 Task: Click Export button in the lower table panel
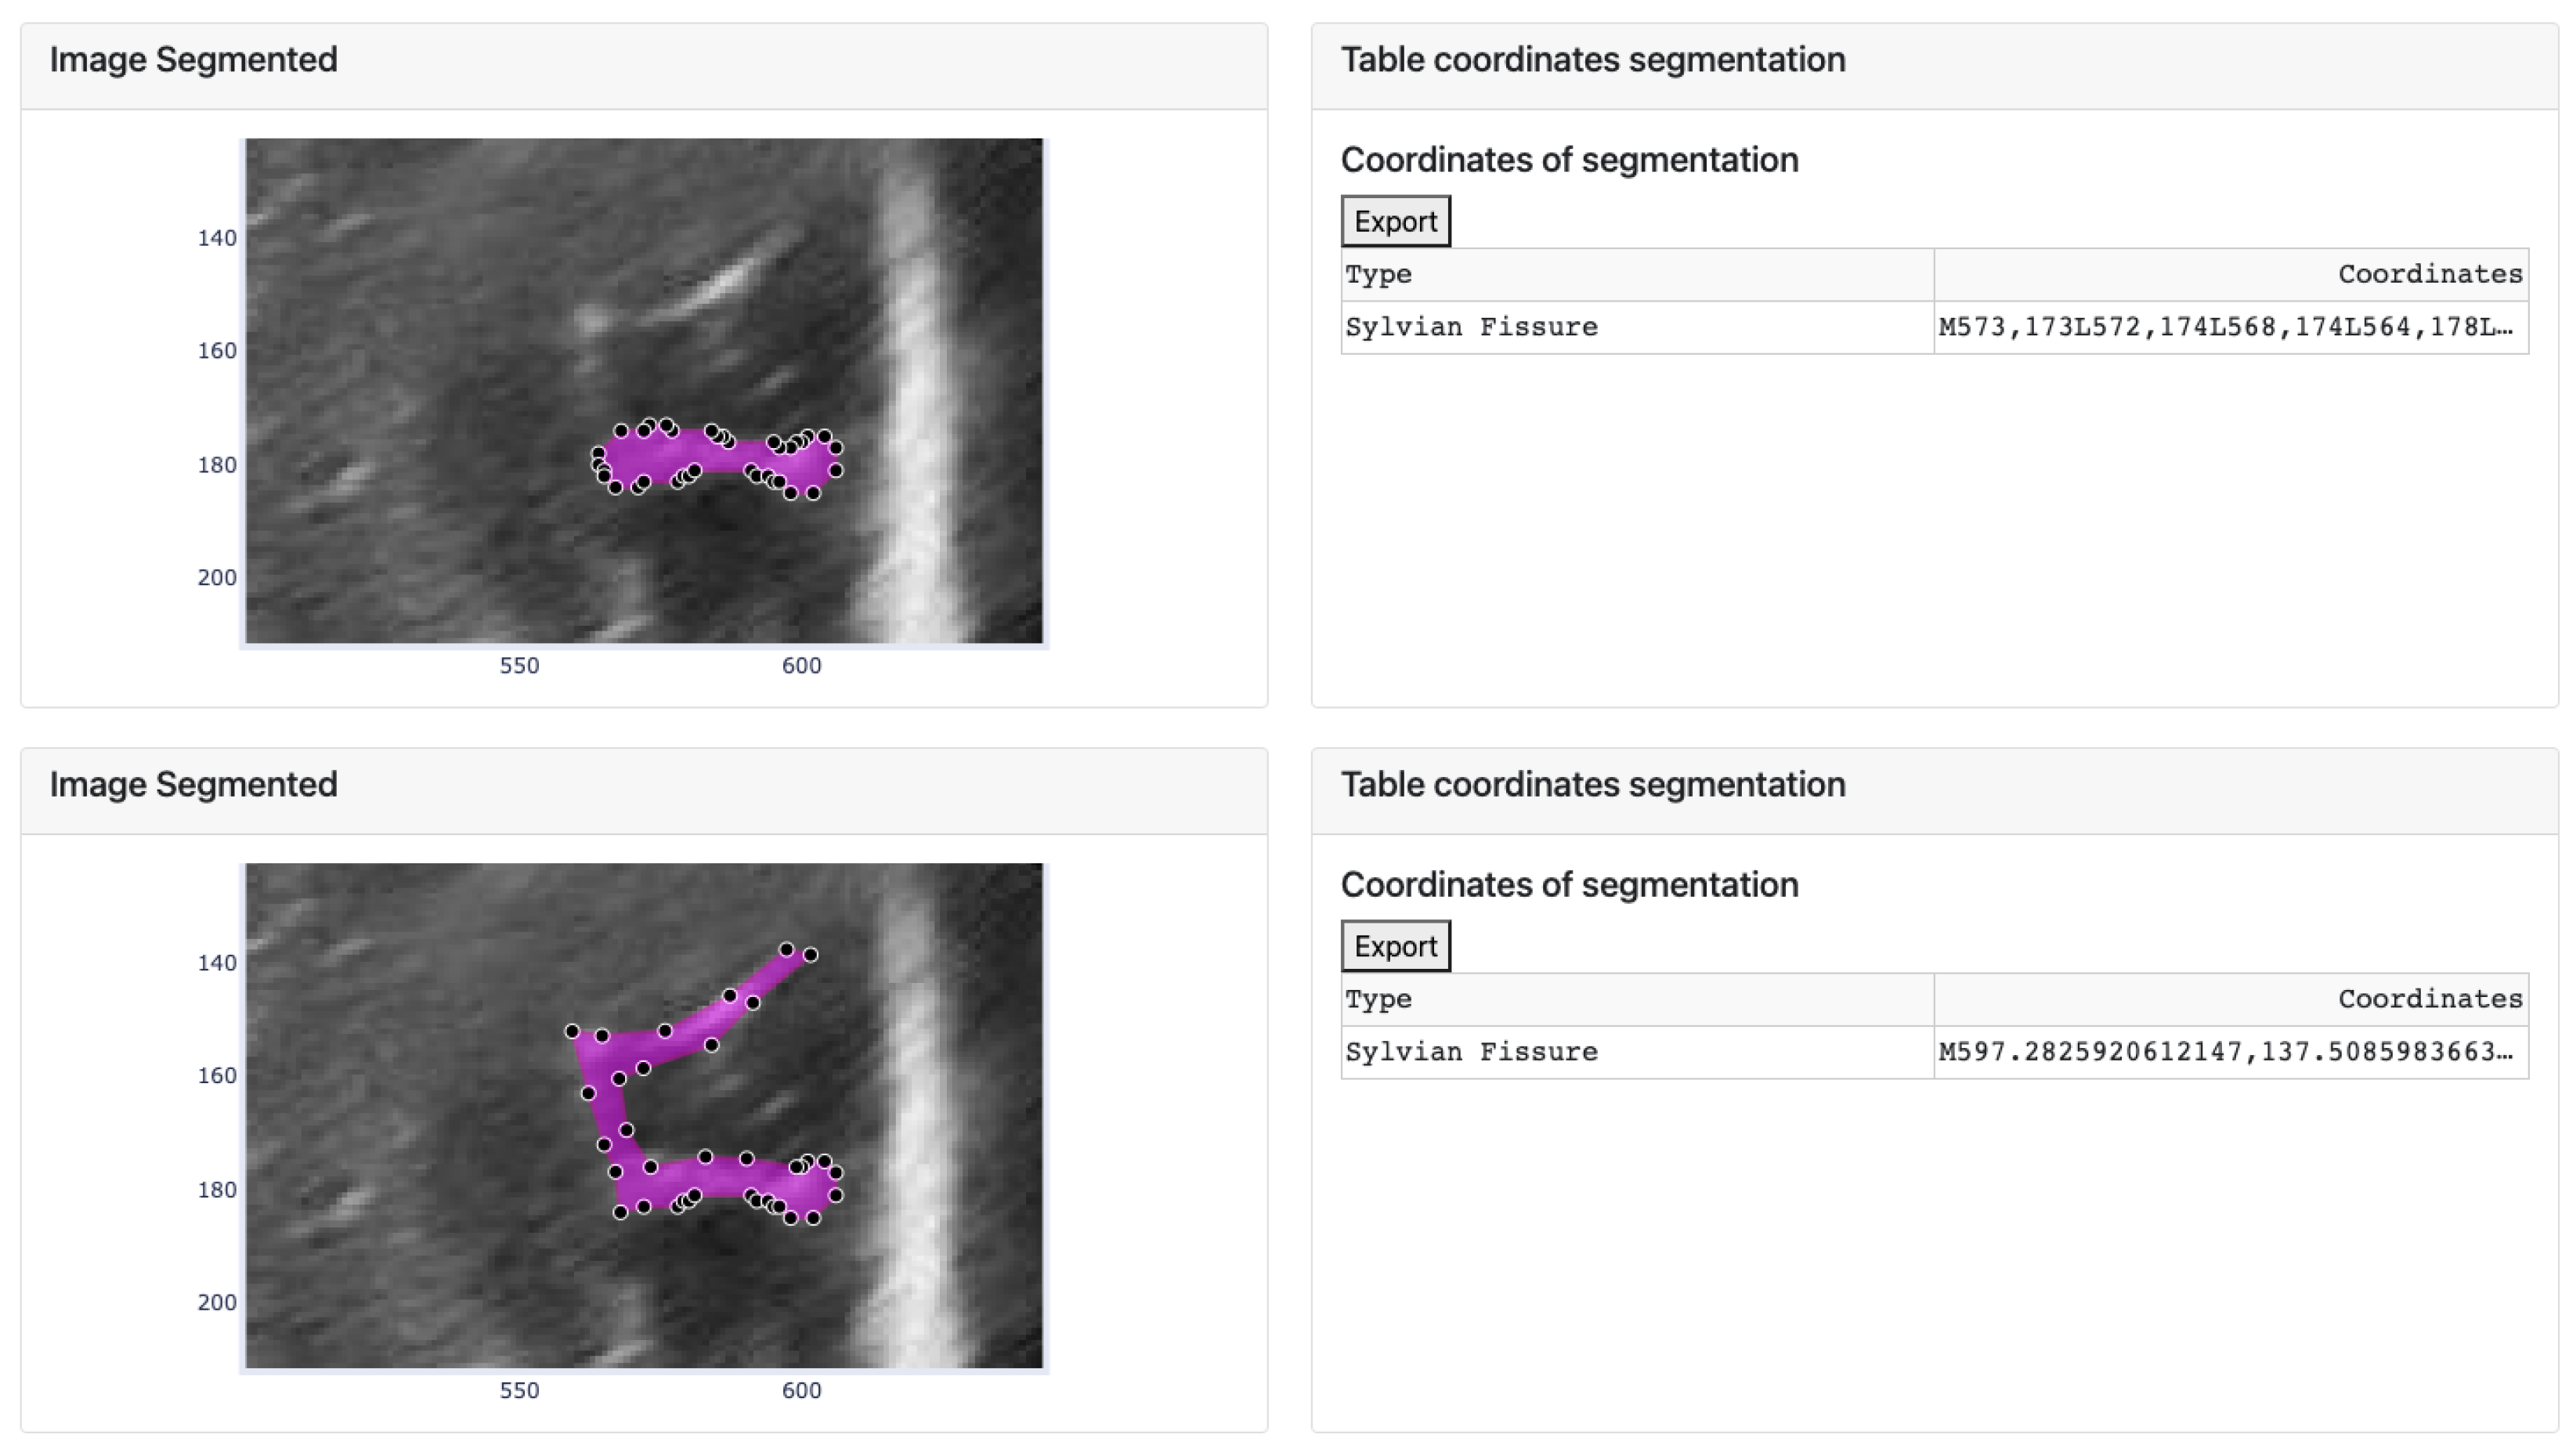click(x=1394, y=946)
